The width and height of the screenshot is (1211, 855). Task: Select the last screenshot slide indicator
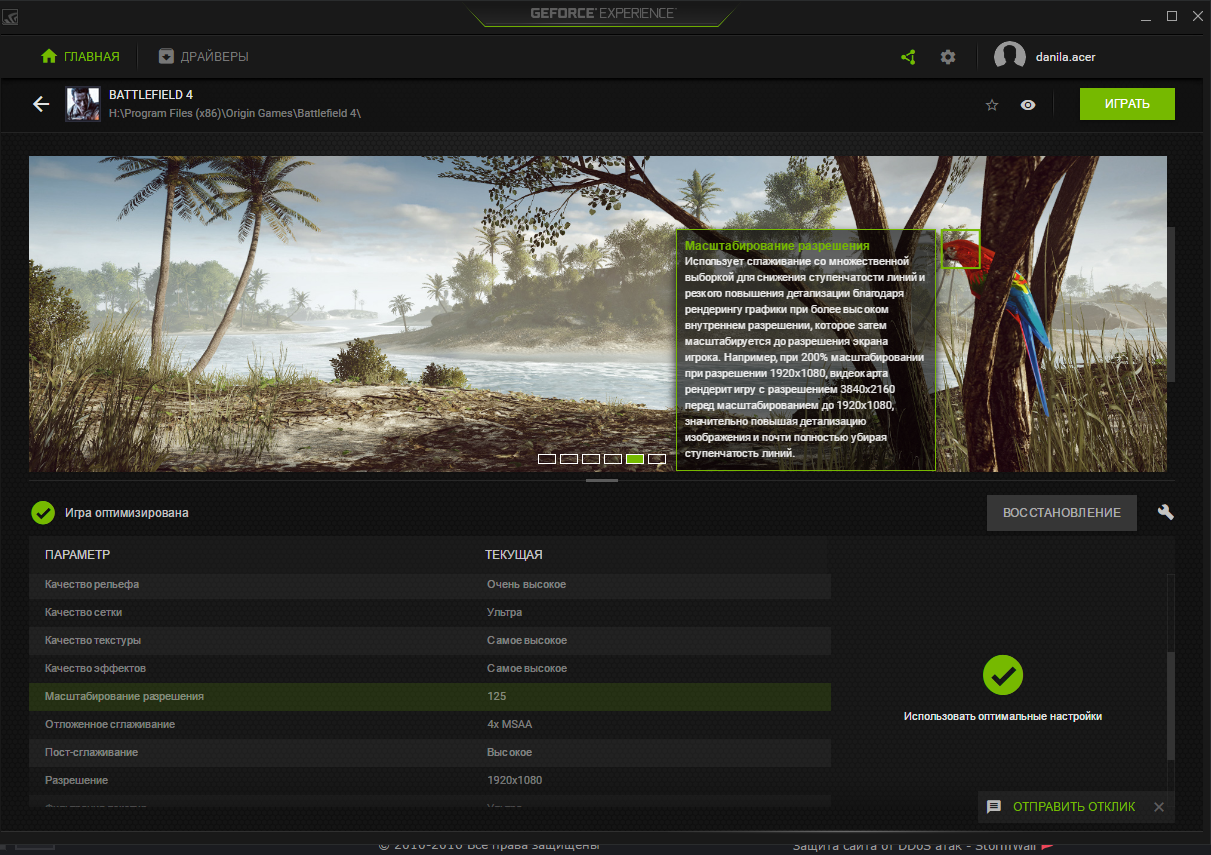coord(657,459)
